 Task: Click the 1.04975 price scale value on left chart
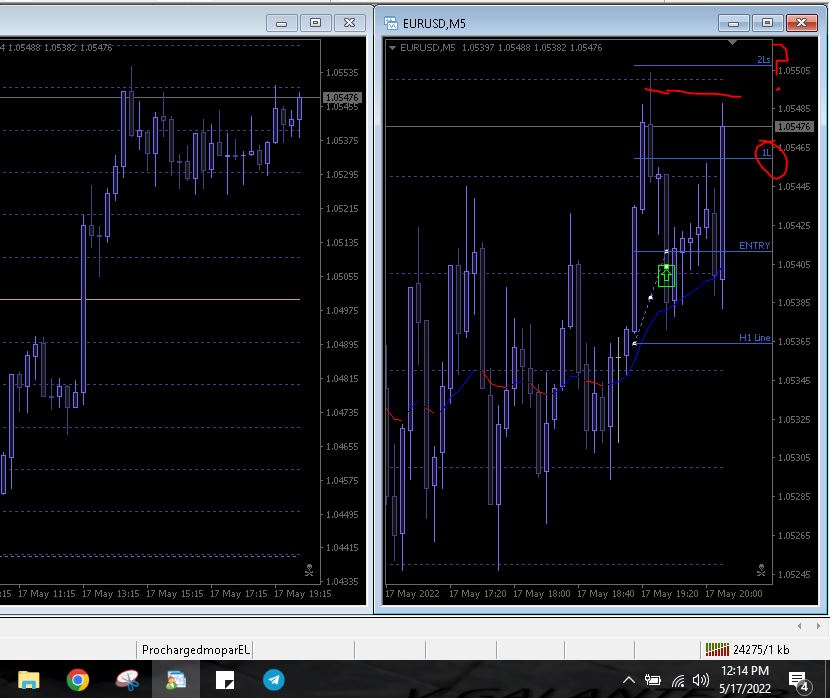(342, 310)
